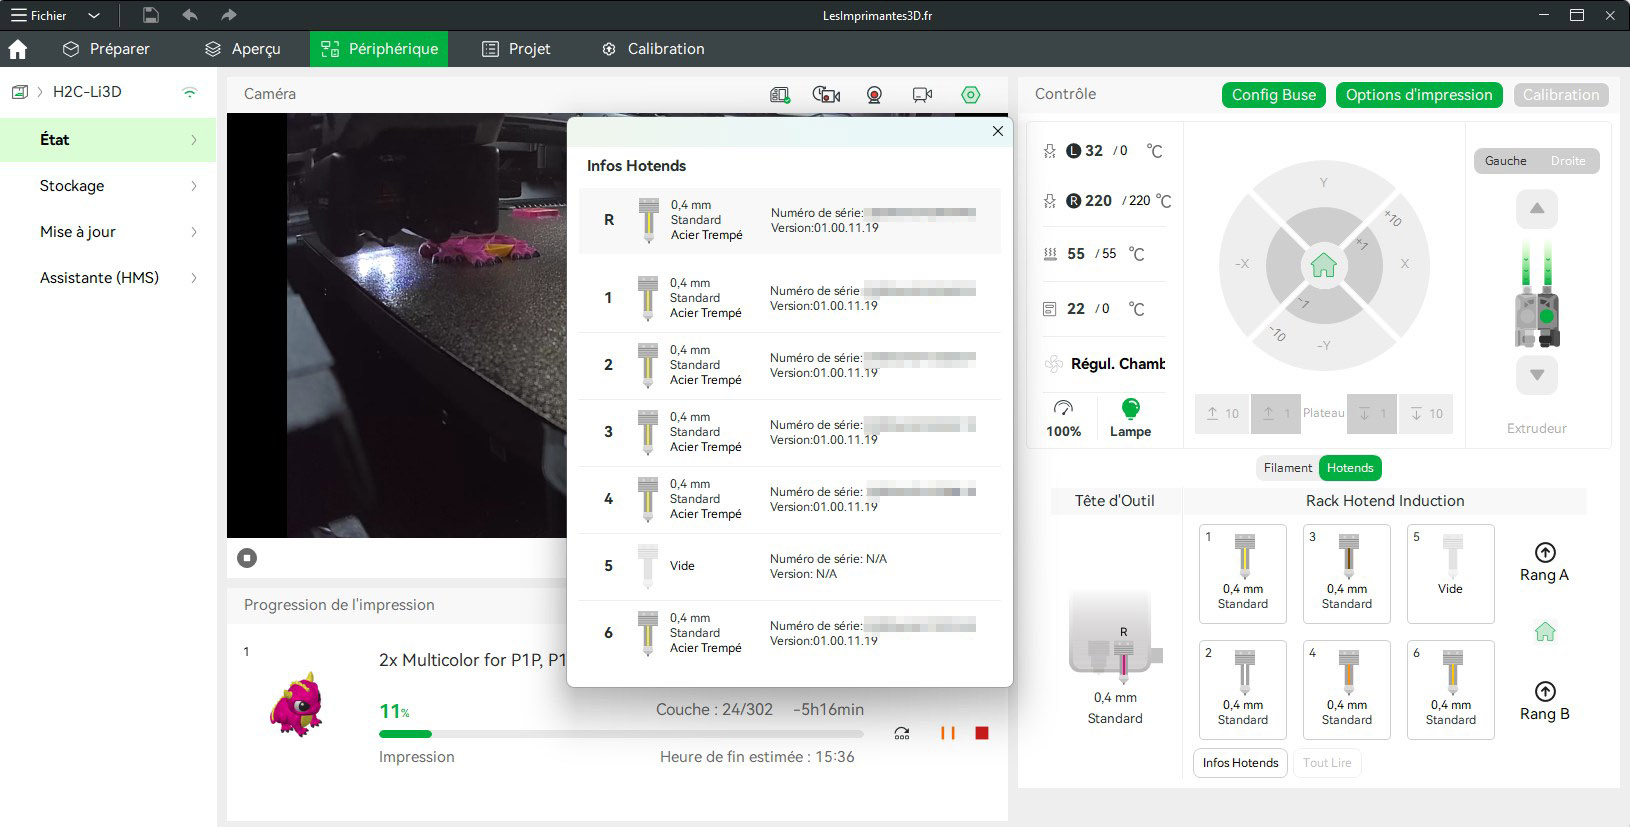Screen dimensions: 1630x827
Task: Close the Infos Hotends popup
Action: (997, 131)
